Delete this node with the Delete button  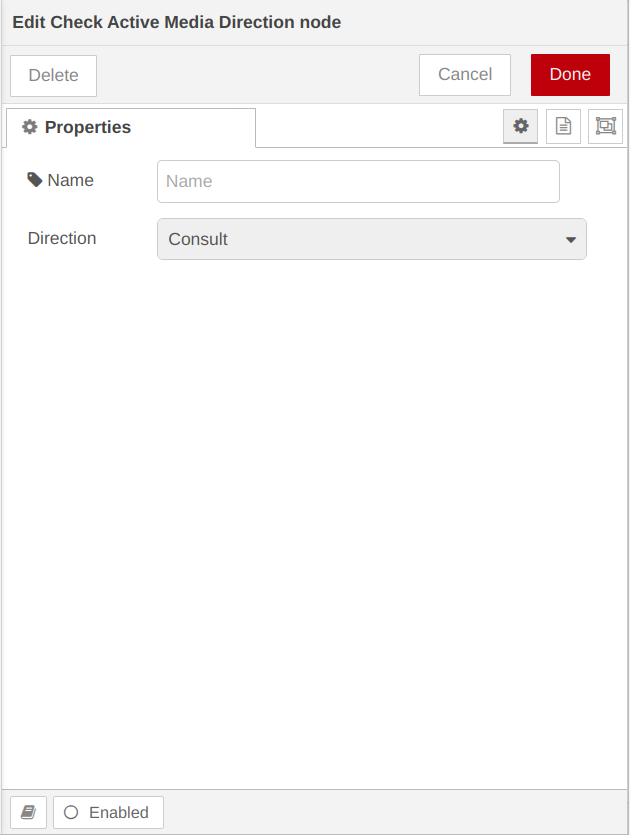(x=53, y=76)
